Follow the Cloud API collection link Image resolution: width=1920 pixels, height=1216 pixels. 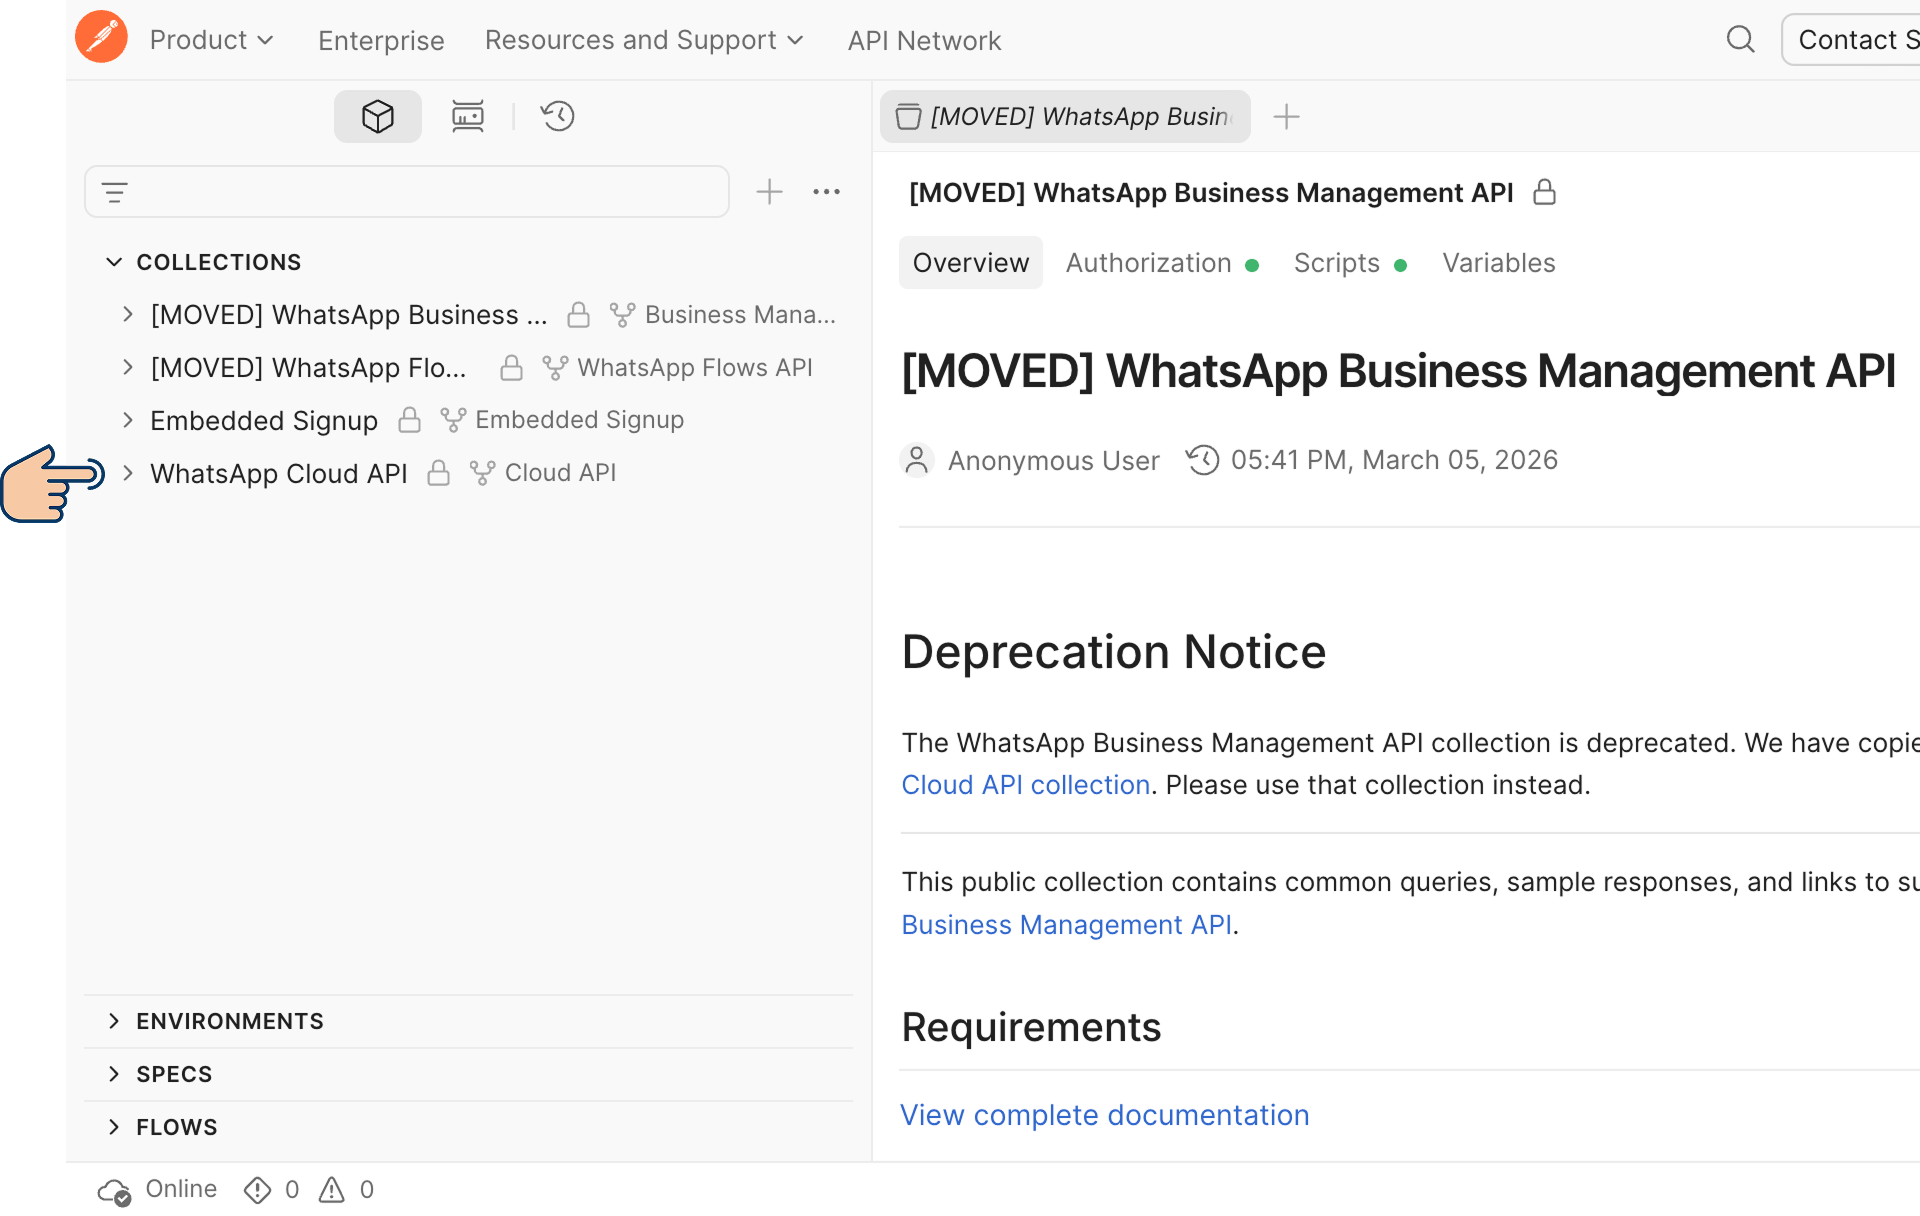point(1026,785)
